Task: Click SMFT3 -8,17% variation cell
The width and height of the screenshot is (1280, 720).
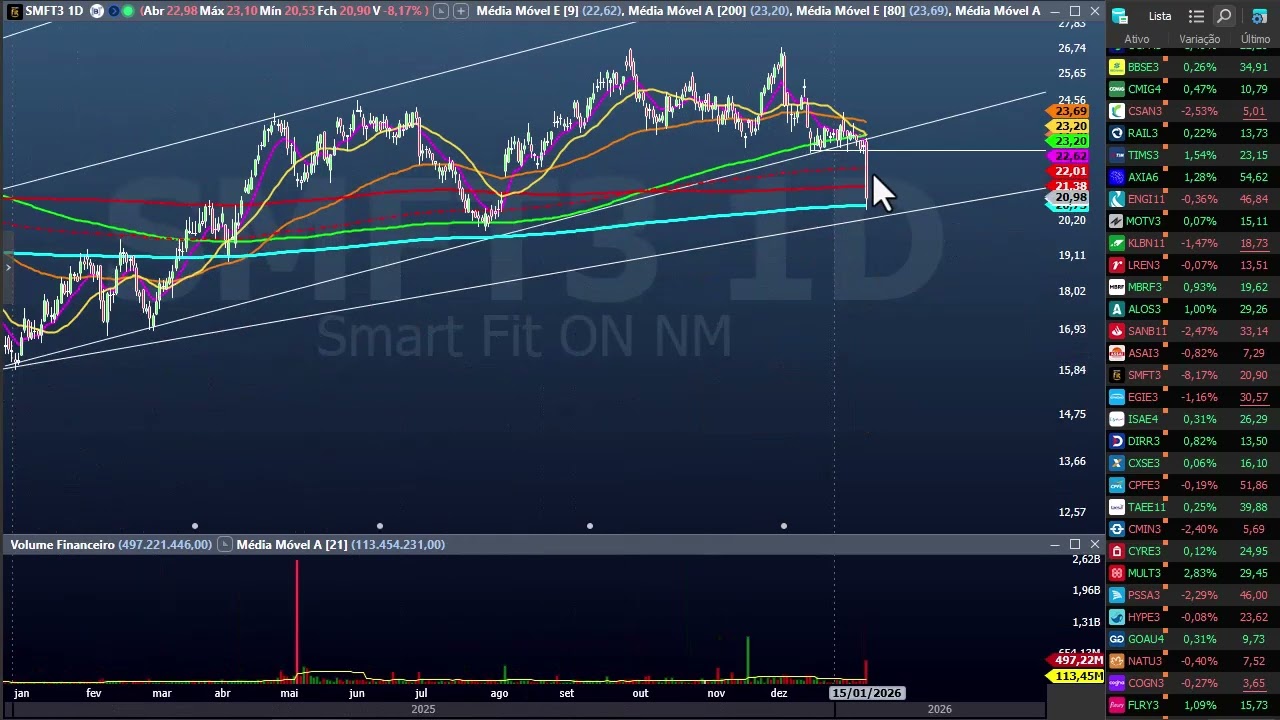Action: (1200, 375)
